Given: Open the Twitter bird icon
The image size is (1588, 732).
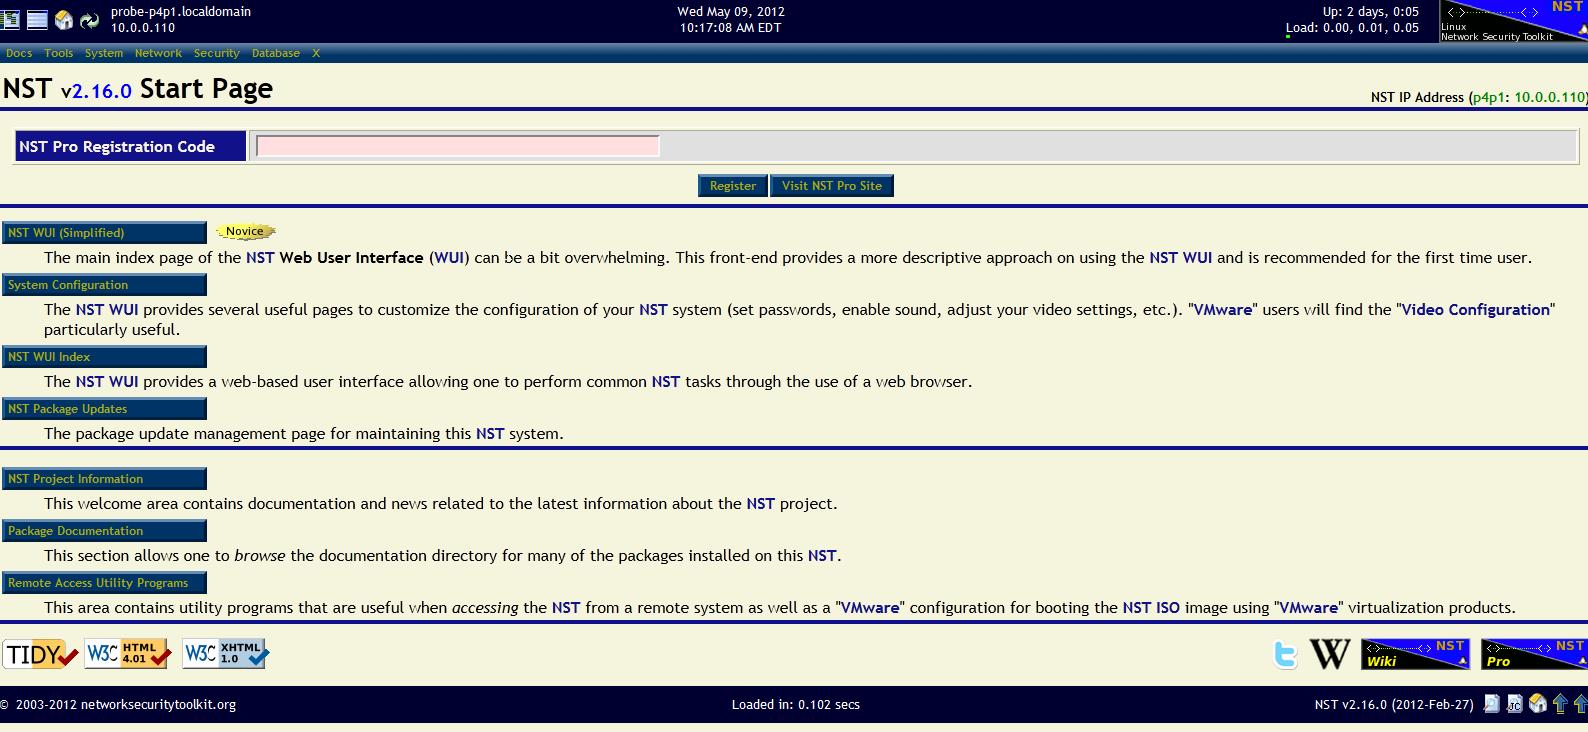Looking at the screenshot, I should (1286, 655).
